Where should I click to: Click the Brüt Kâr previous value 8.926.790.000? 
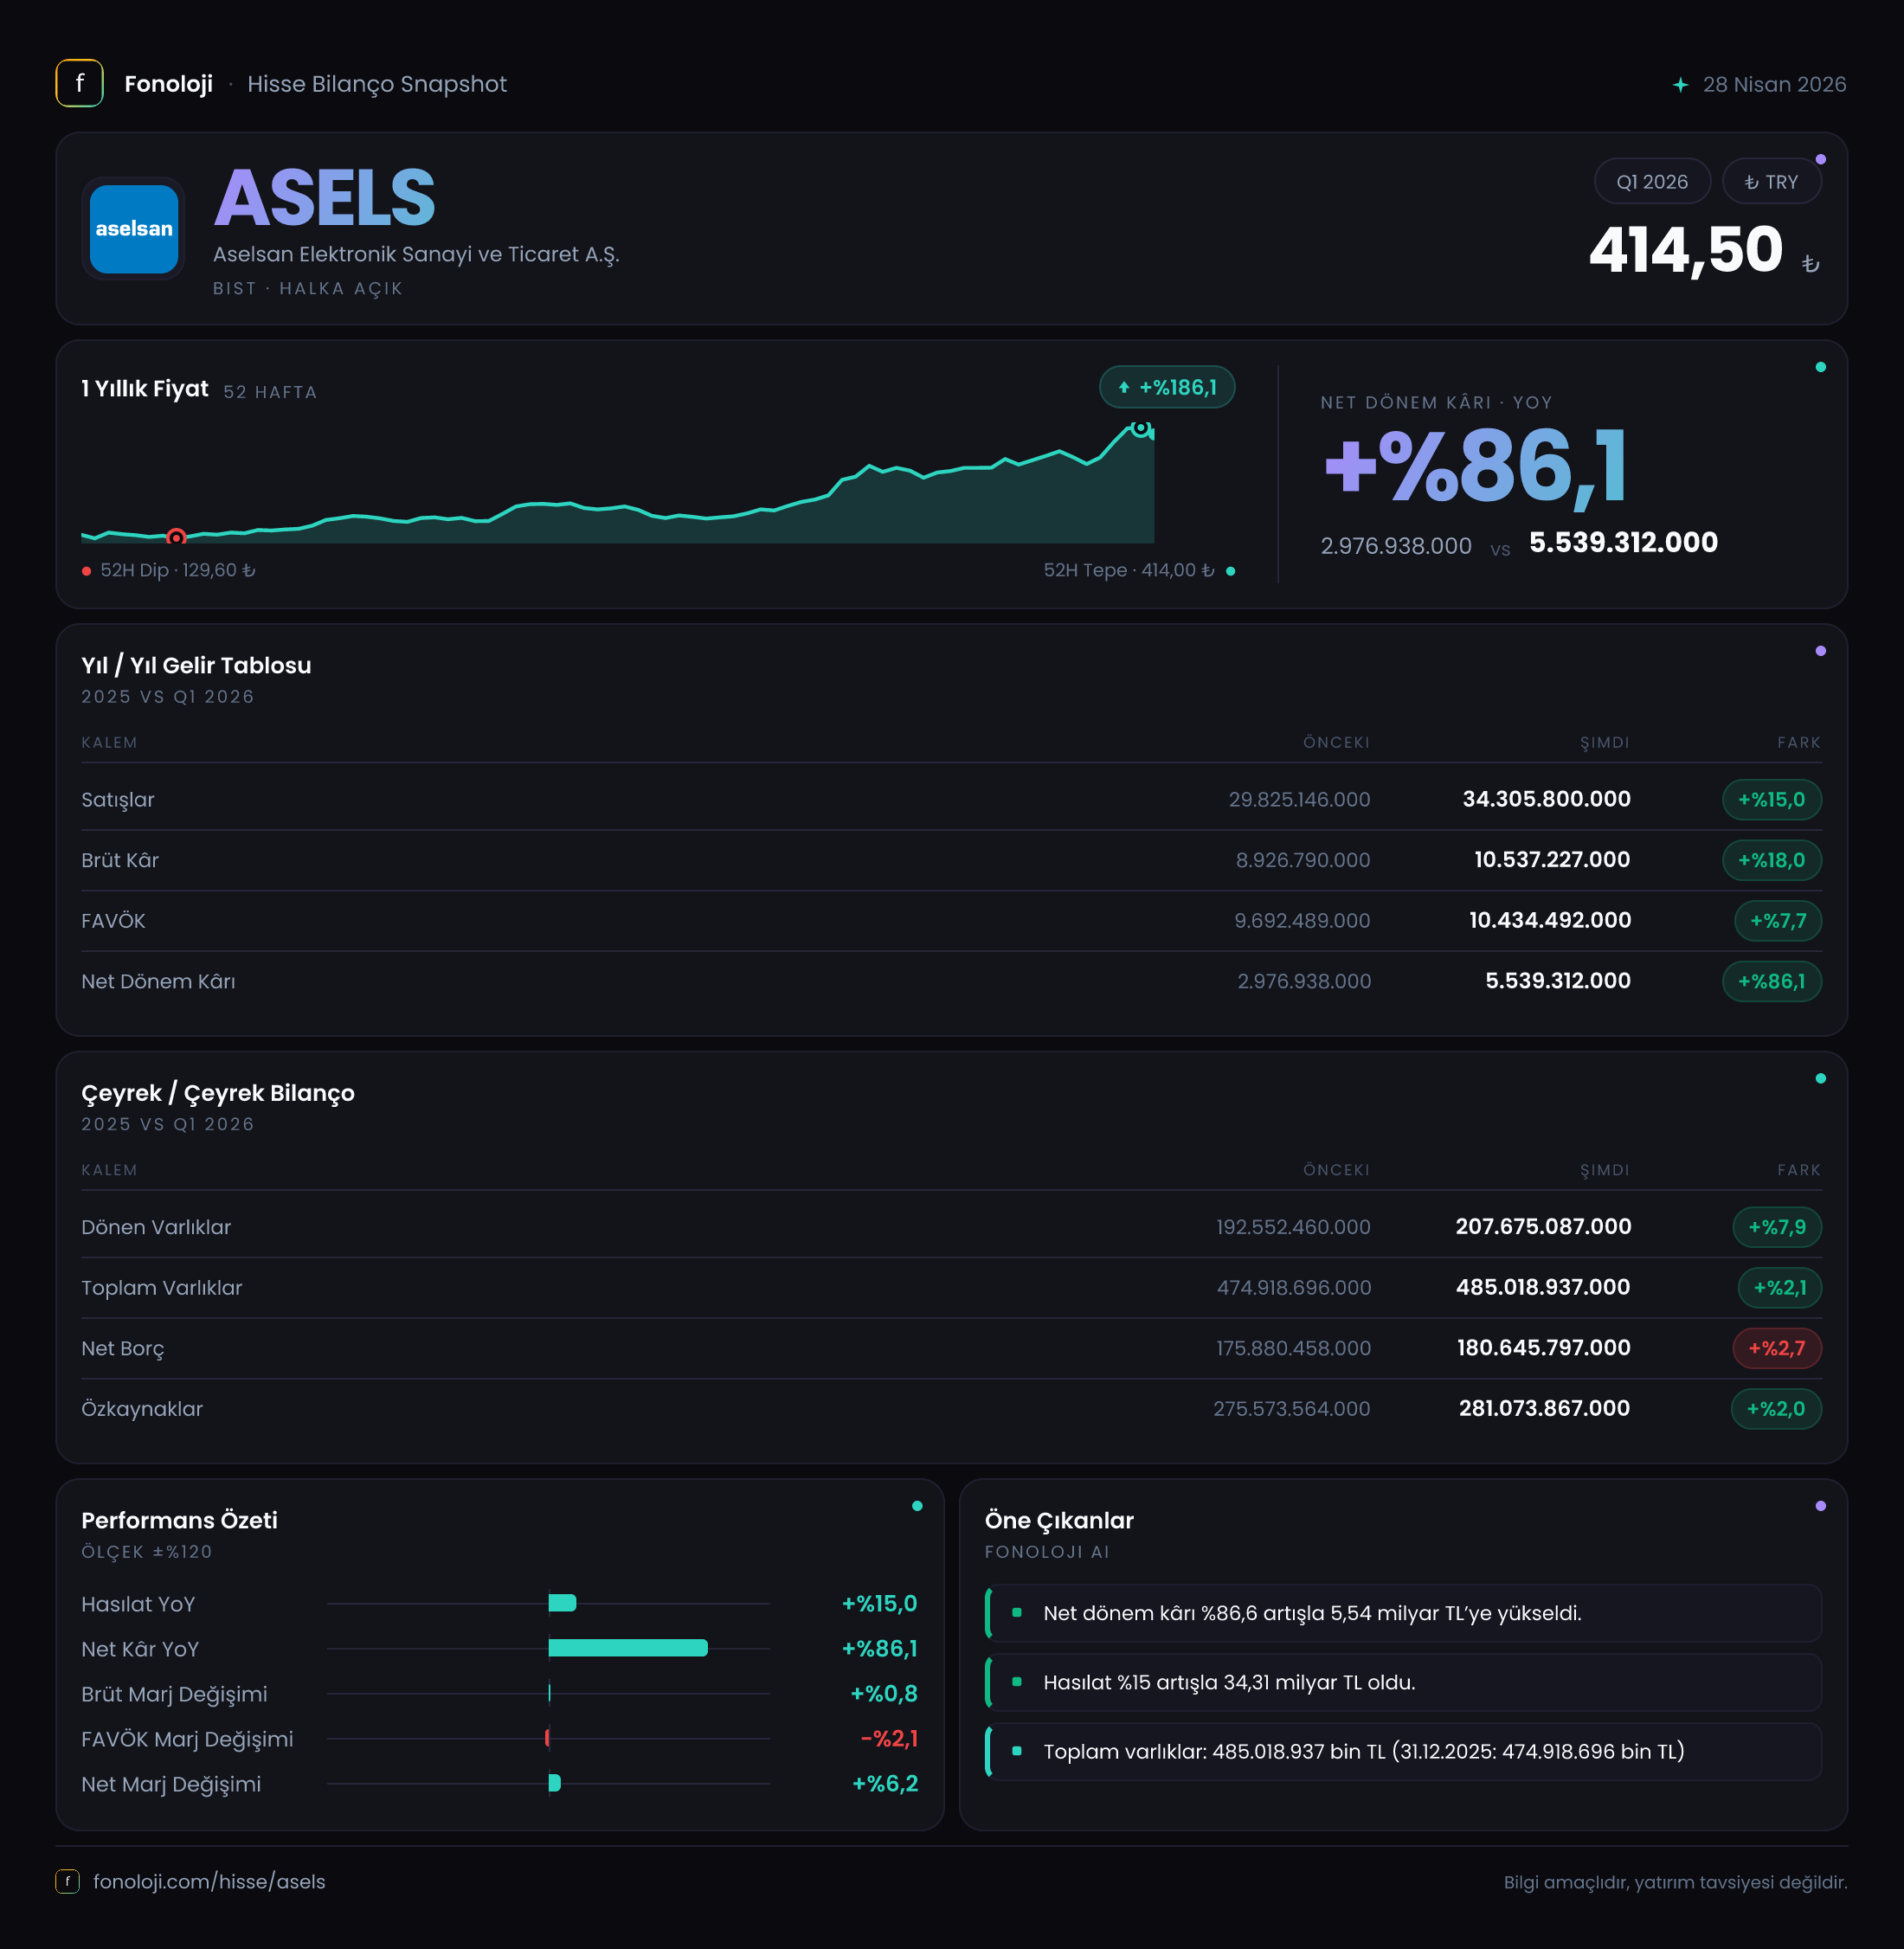(1303, 860)
